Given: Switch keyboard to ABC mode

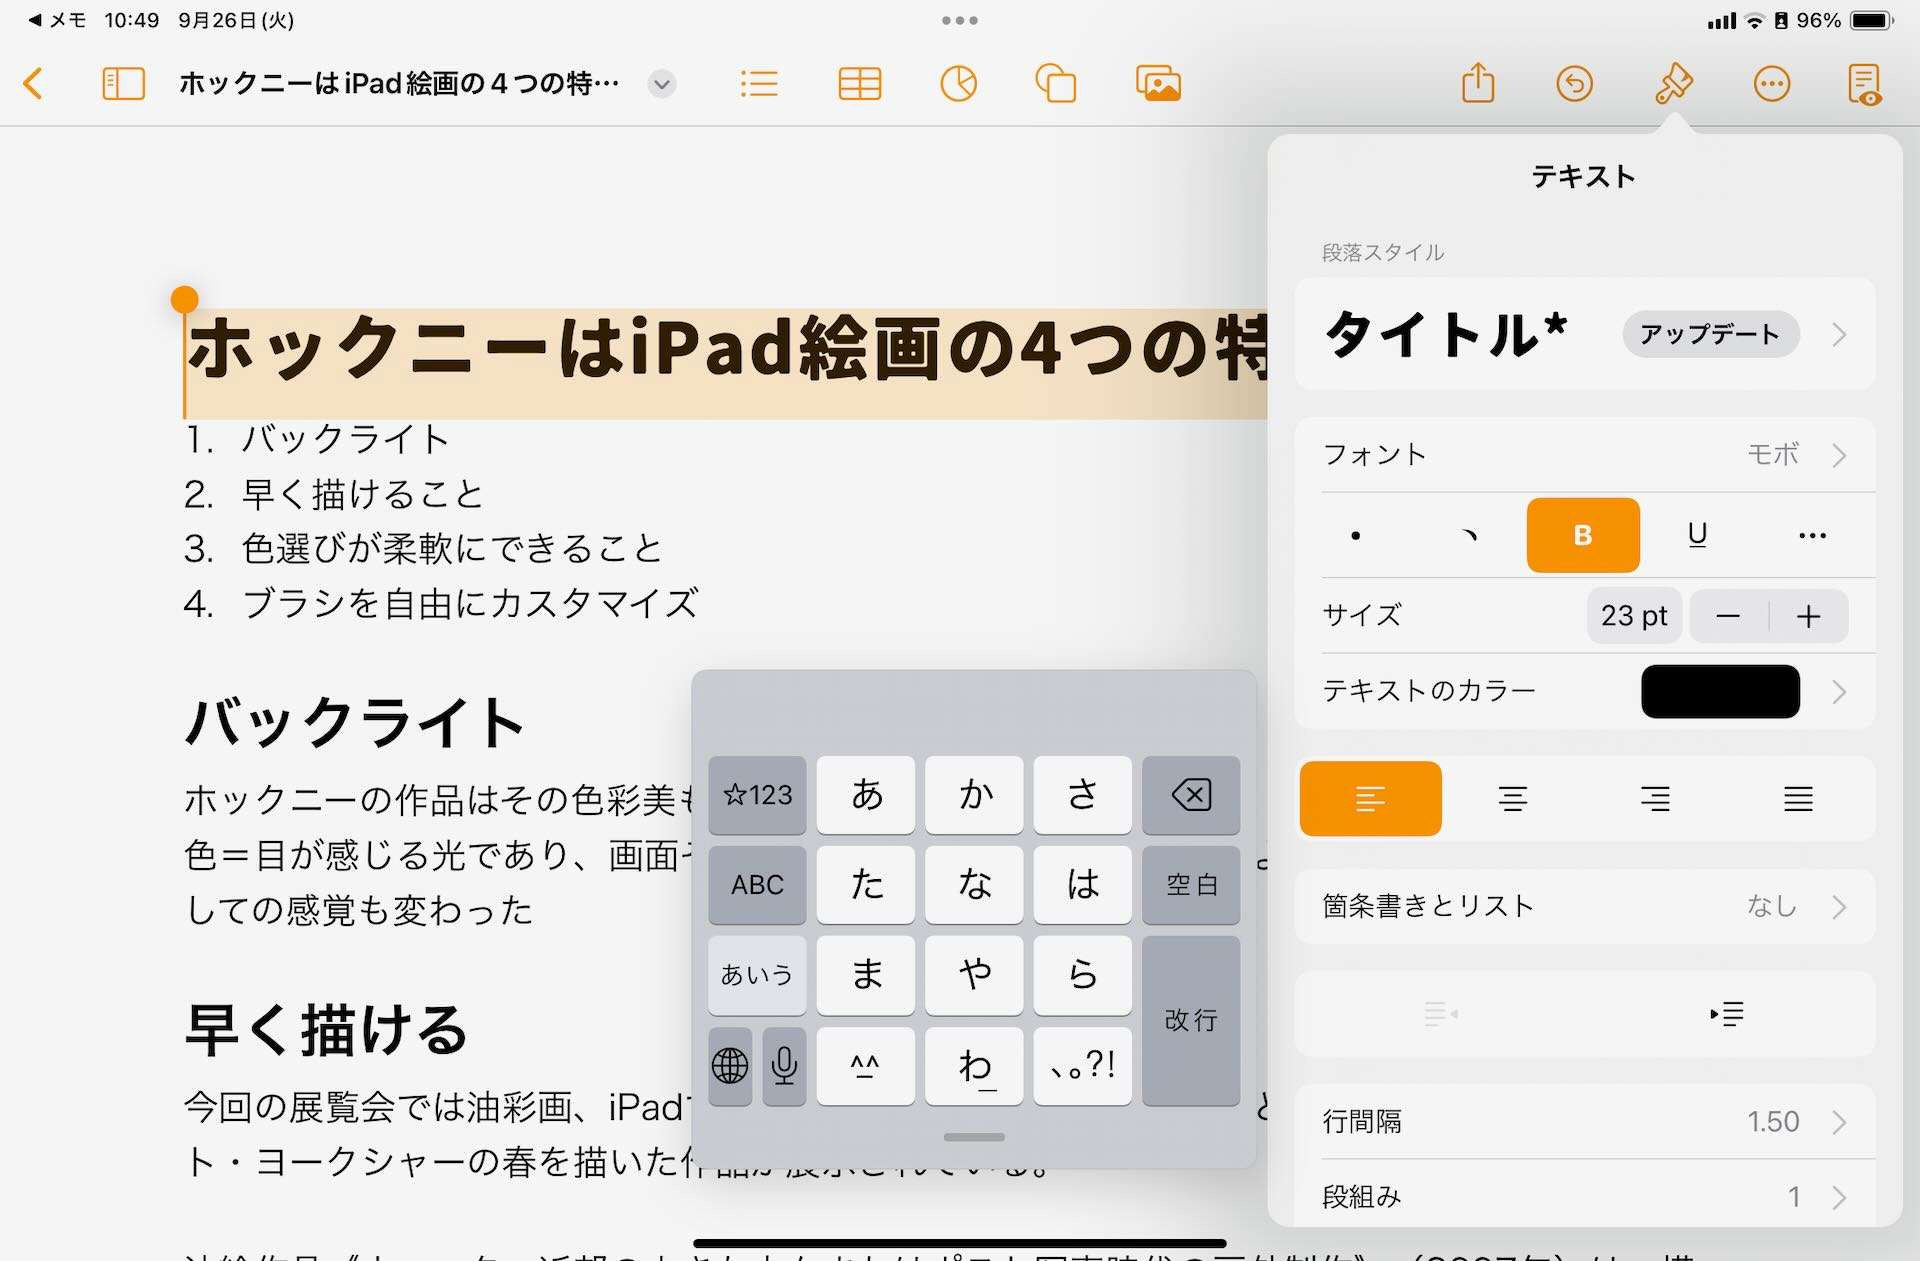Looking at the screenshot, I should [x=756, y=884].
